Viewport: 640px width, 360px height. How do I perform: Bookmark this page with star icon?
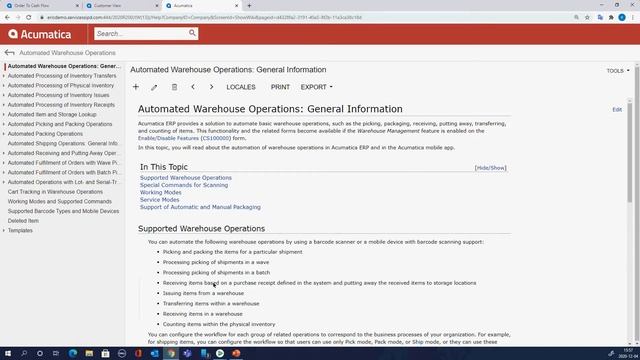587,18
